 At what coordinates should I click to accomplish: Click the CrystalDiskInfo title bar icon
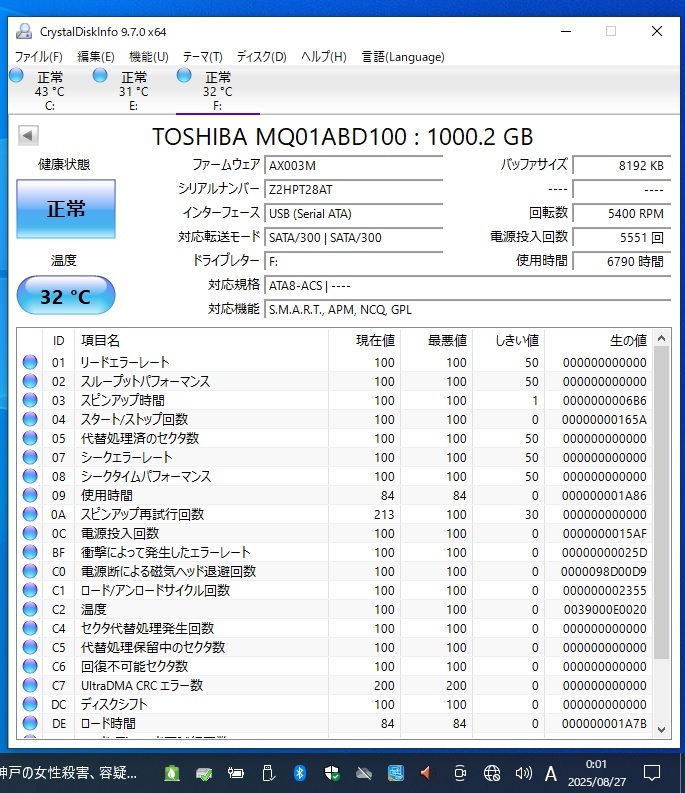point(24,31)
